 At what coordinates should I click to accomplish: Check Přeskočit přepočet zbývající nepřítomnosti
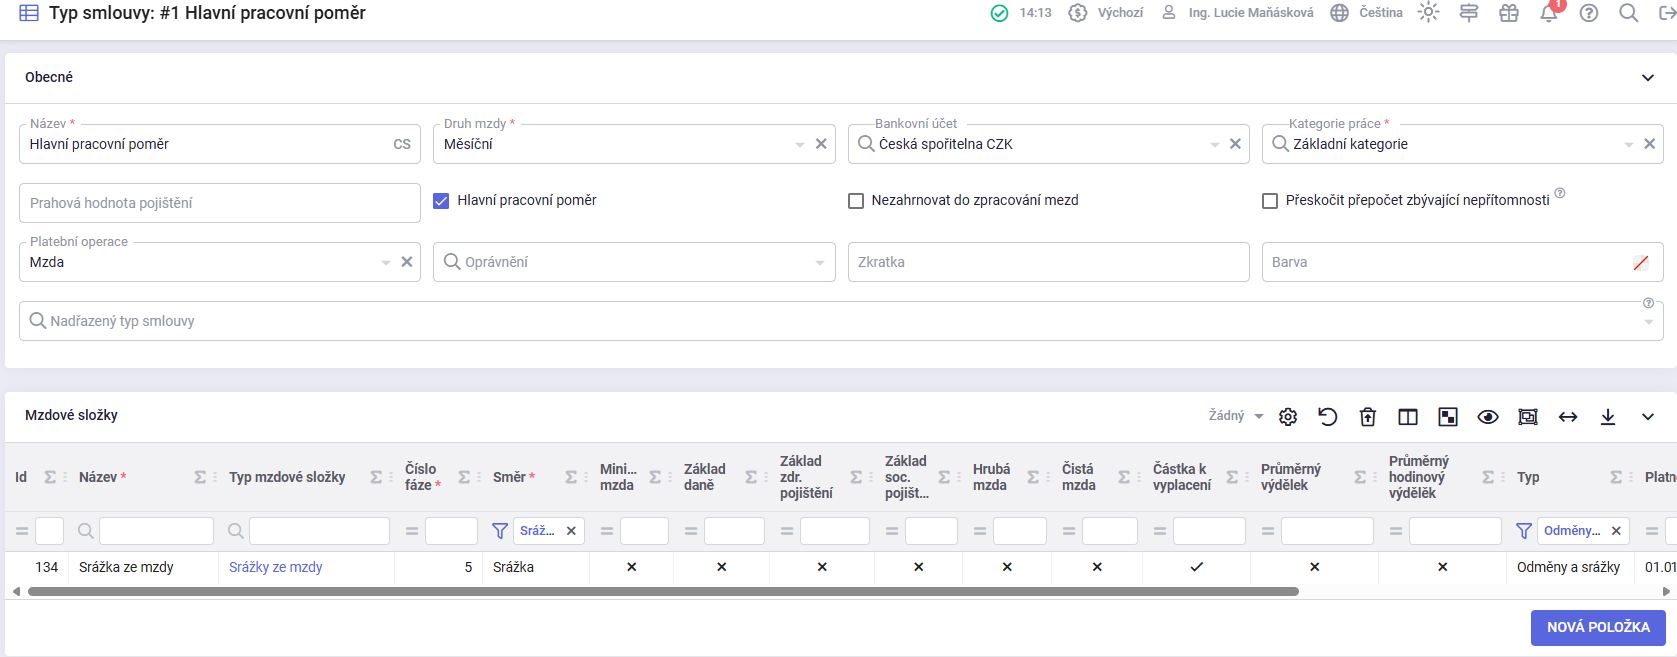click(x=1270, y=201)
